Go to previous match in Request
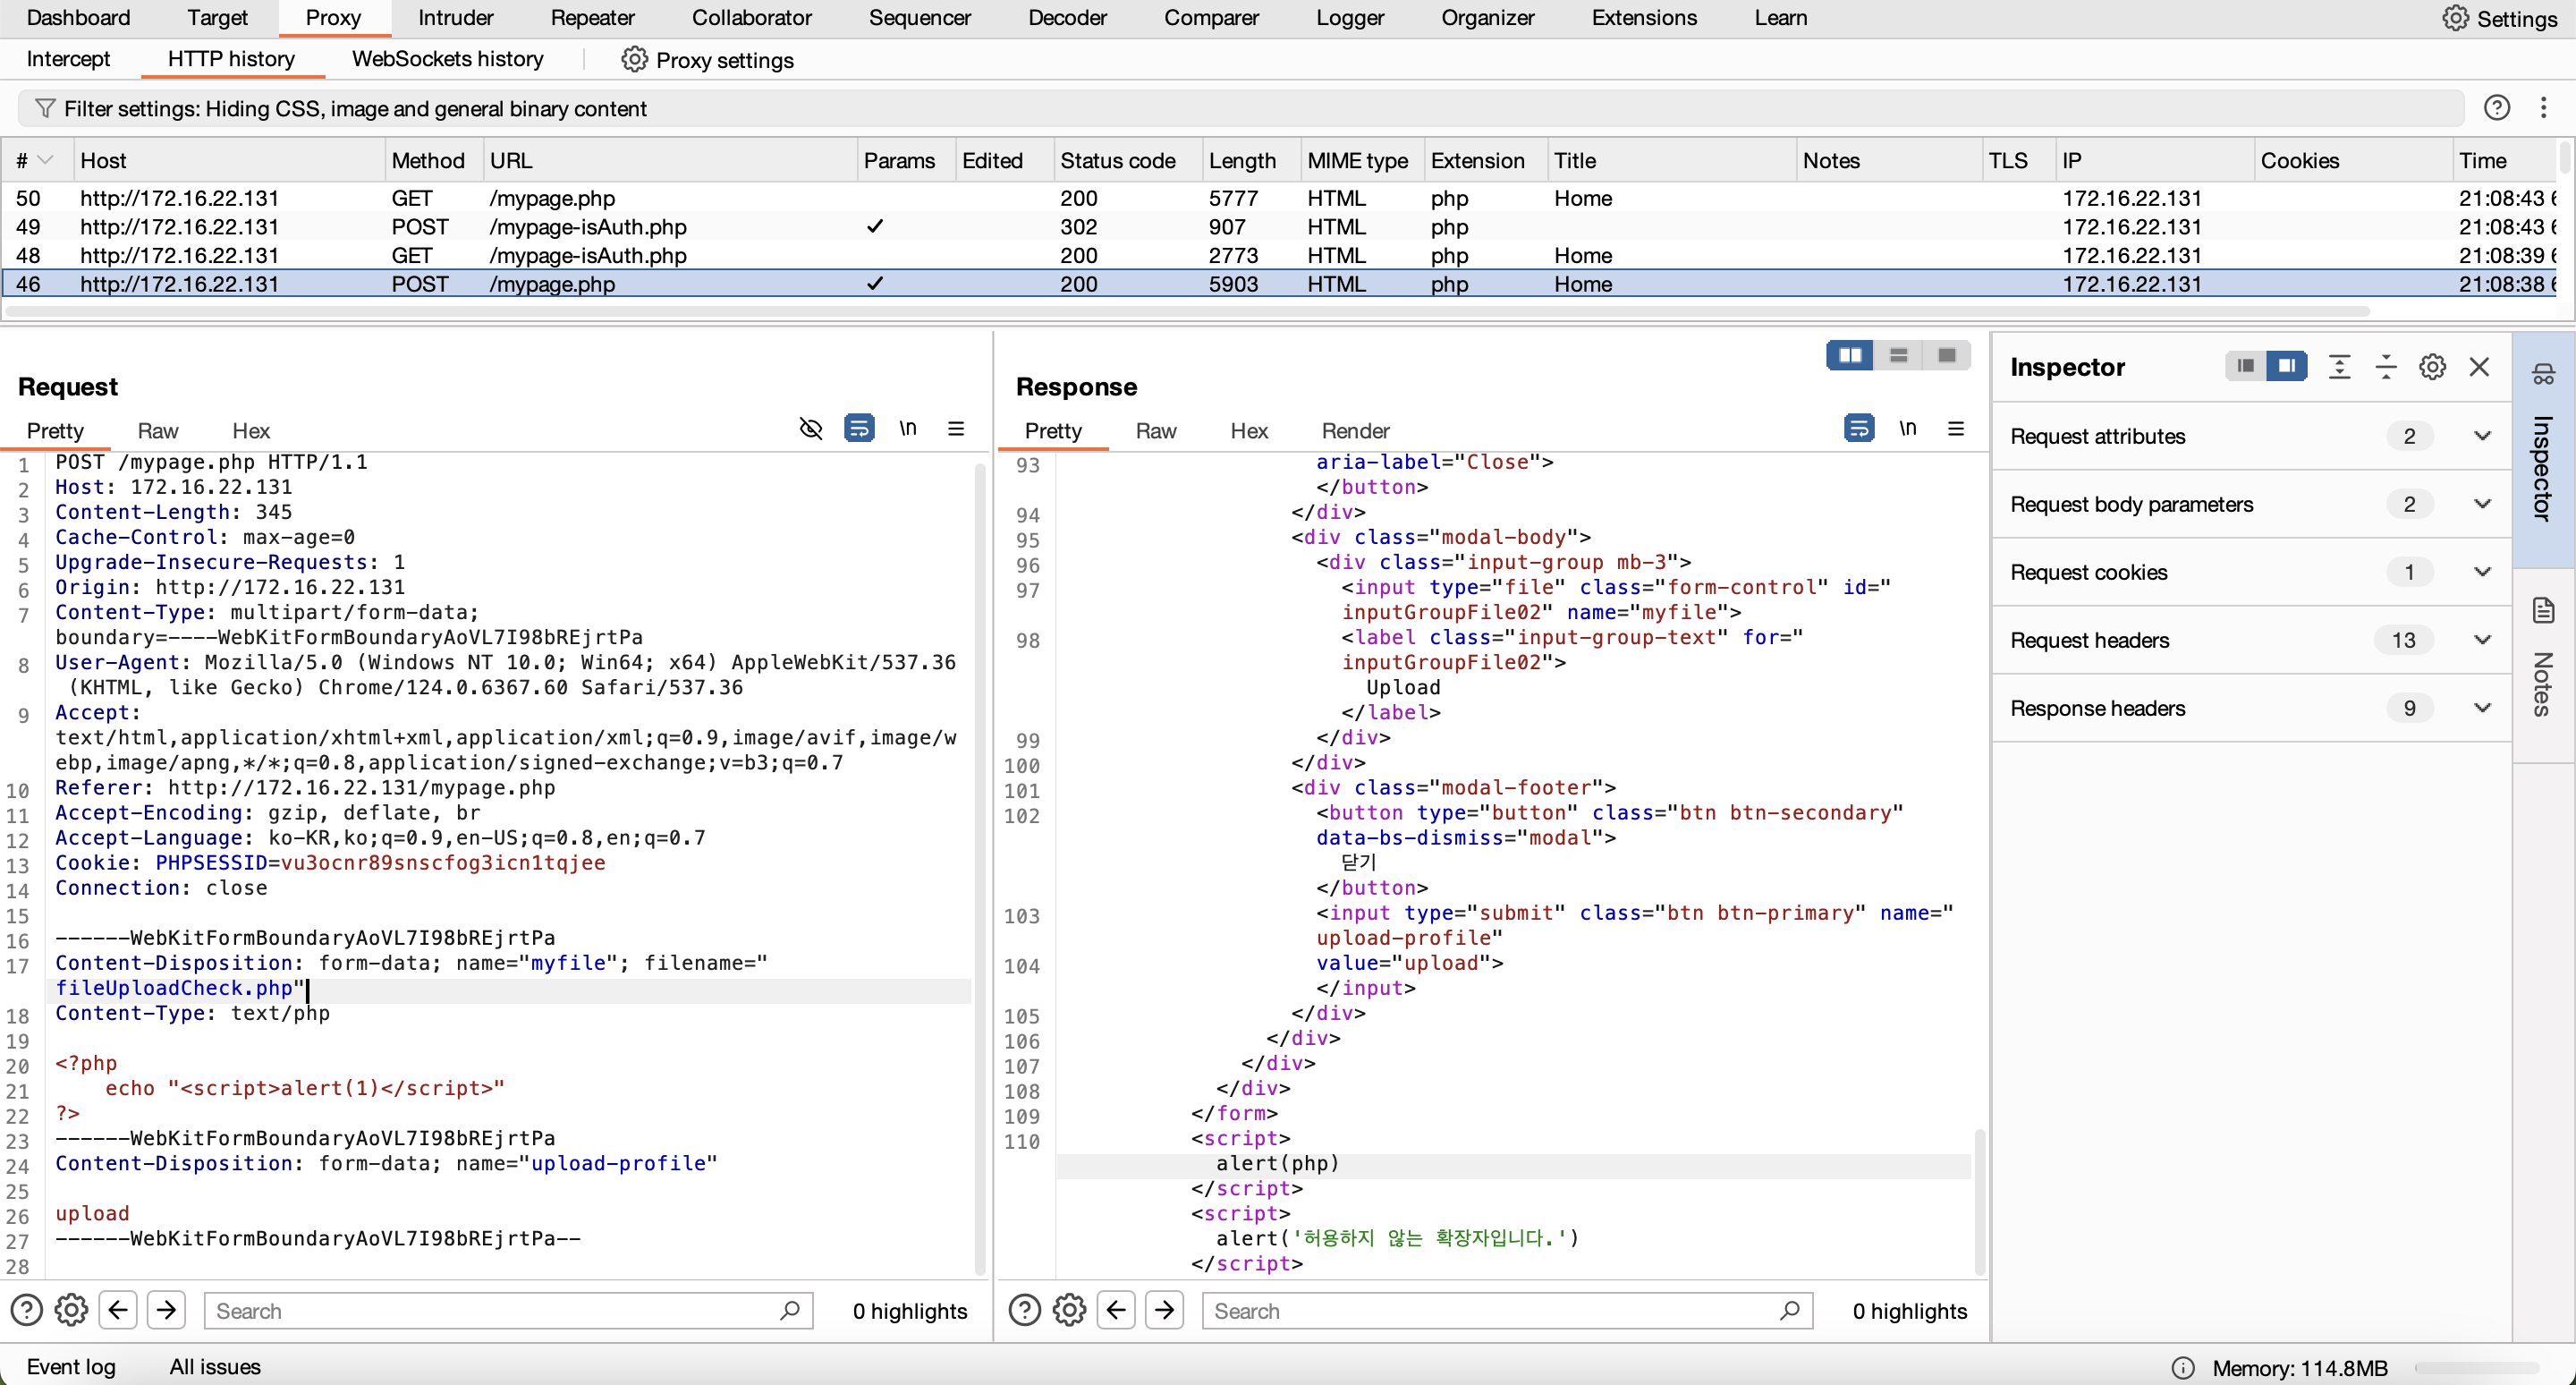 118,1310
